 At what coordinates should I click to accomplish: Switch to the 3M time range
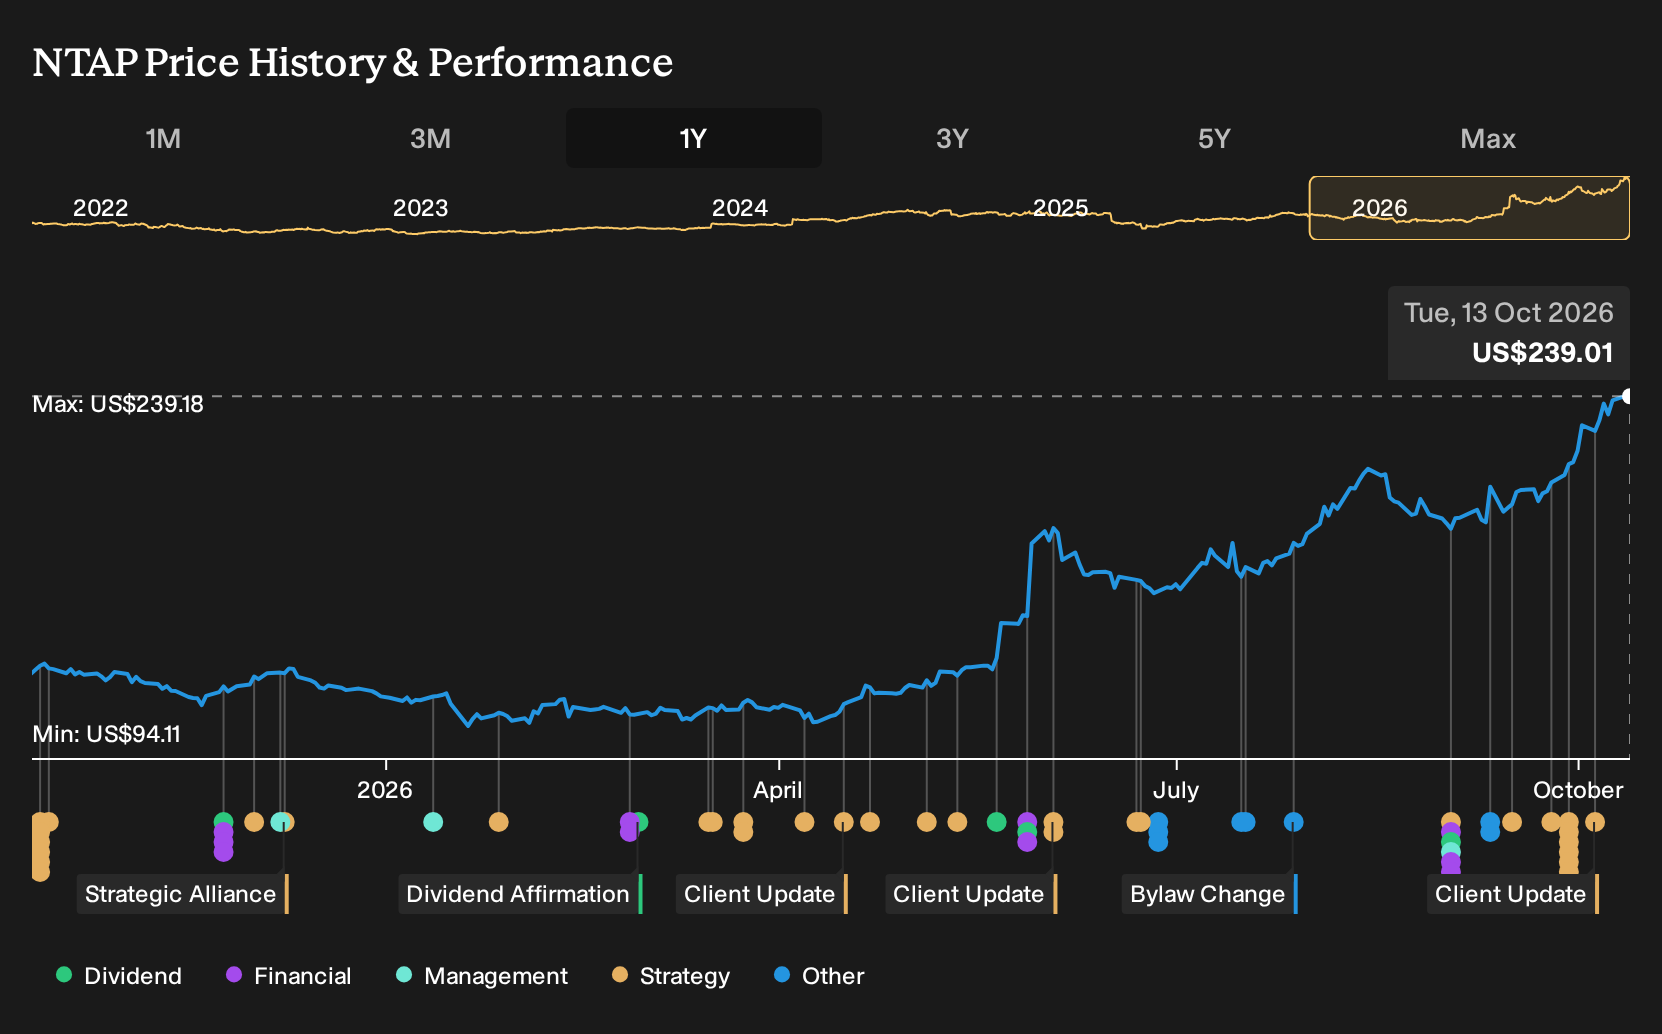tap(430, 138)
